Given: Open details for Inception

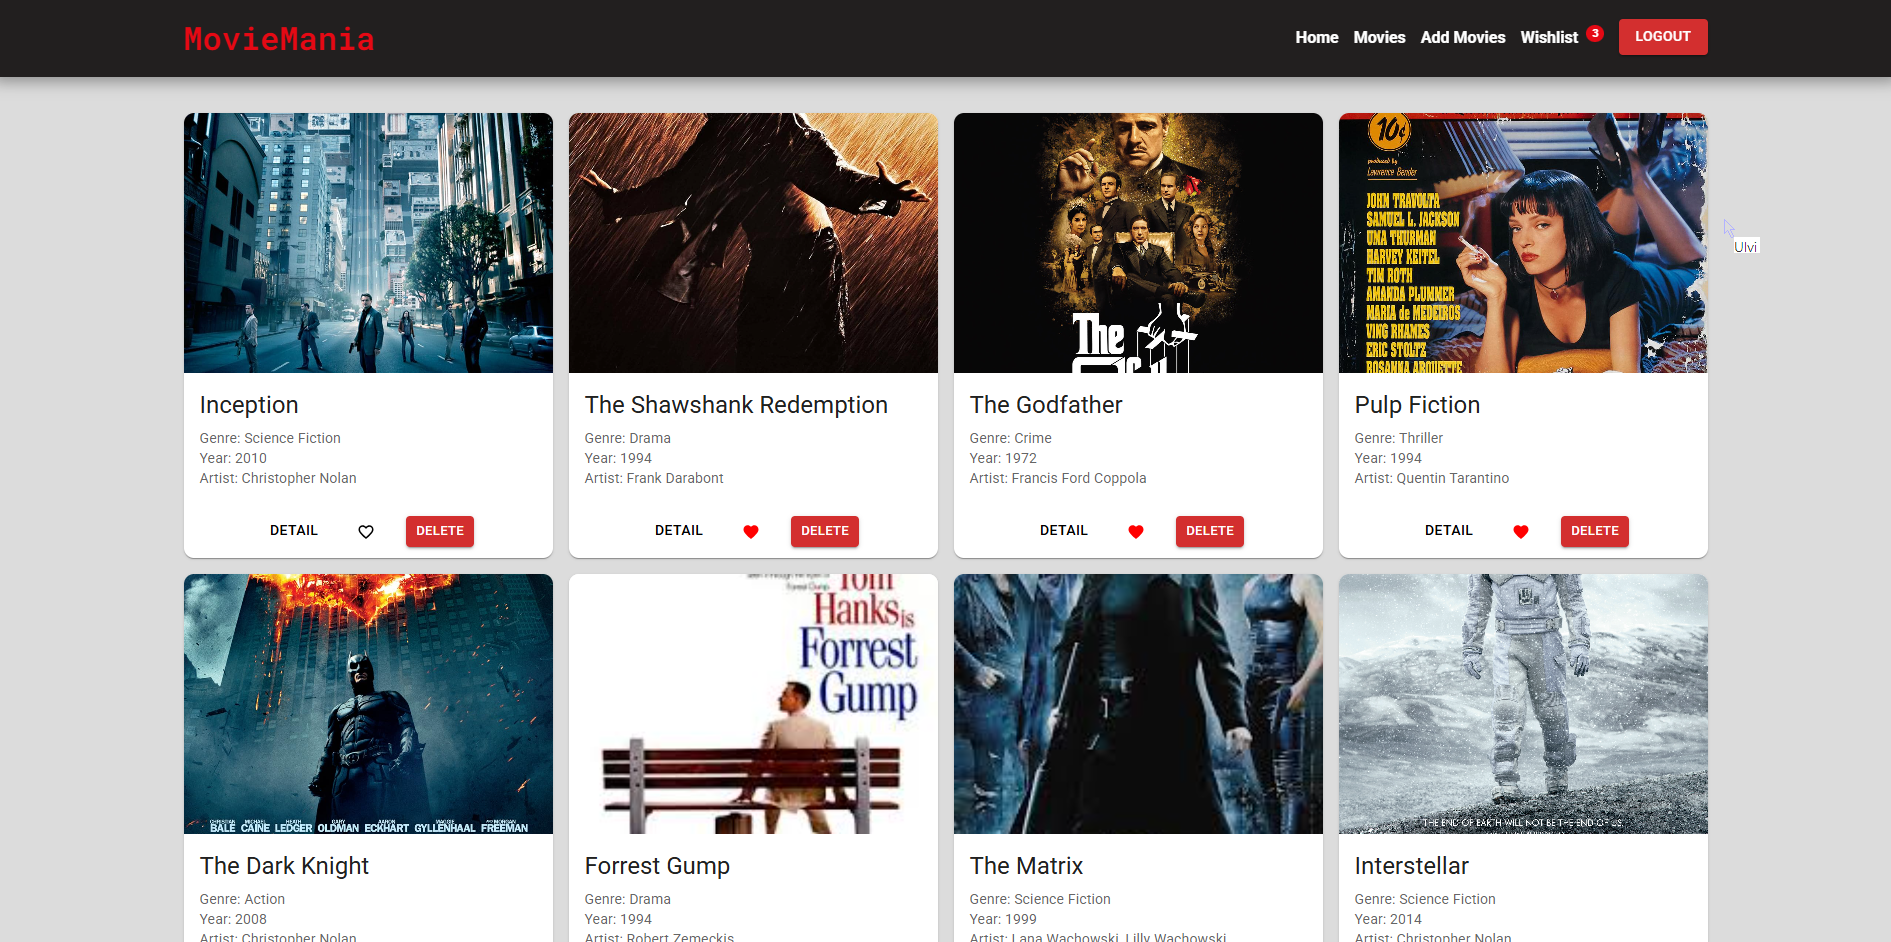Looking at the screenshot, I should [294, 531].
